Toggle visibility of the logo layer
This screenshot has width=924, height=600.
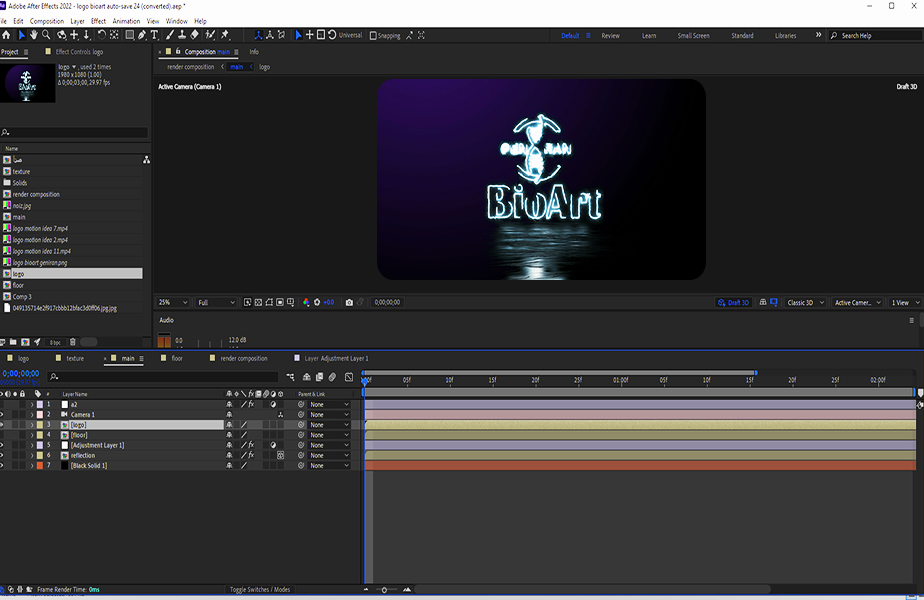tap(2, 424)
